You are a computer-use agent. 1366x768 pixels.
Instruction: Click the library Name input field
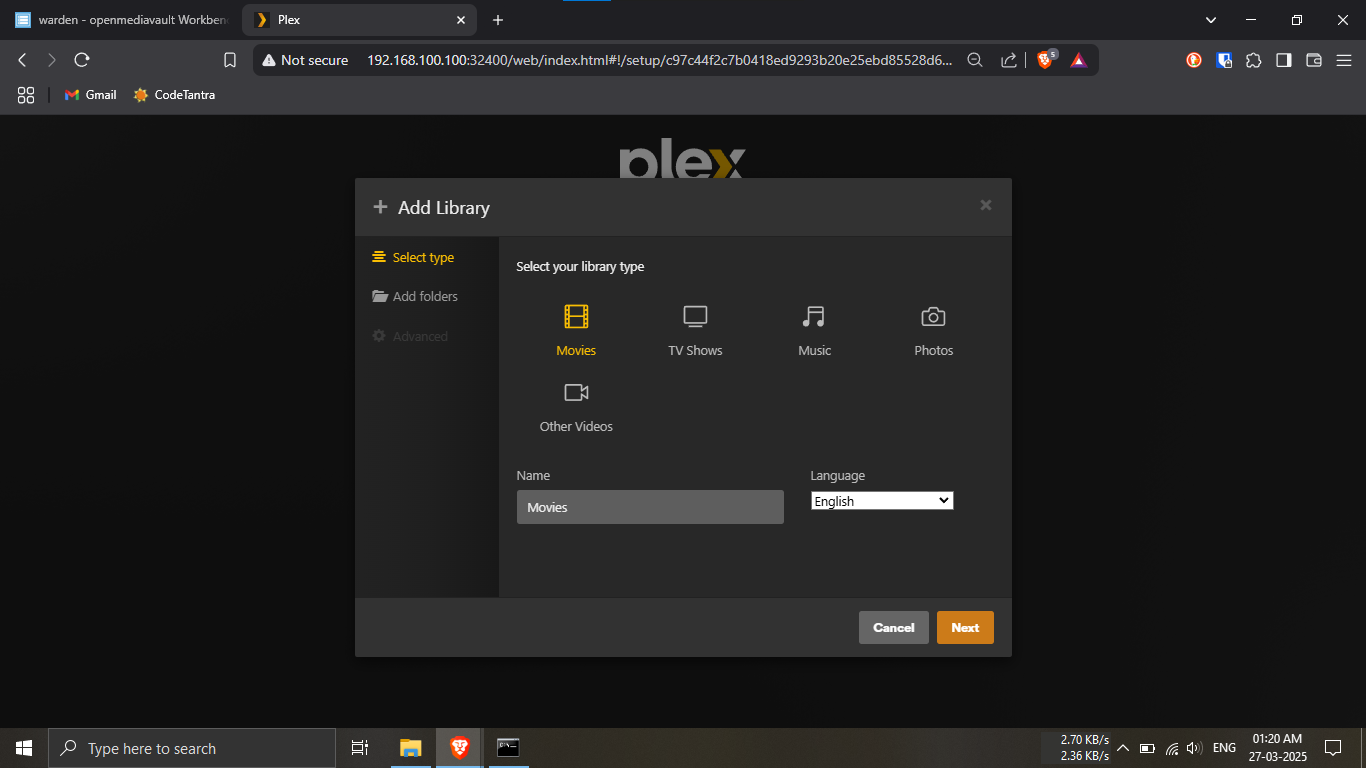(650, 507)
